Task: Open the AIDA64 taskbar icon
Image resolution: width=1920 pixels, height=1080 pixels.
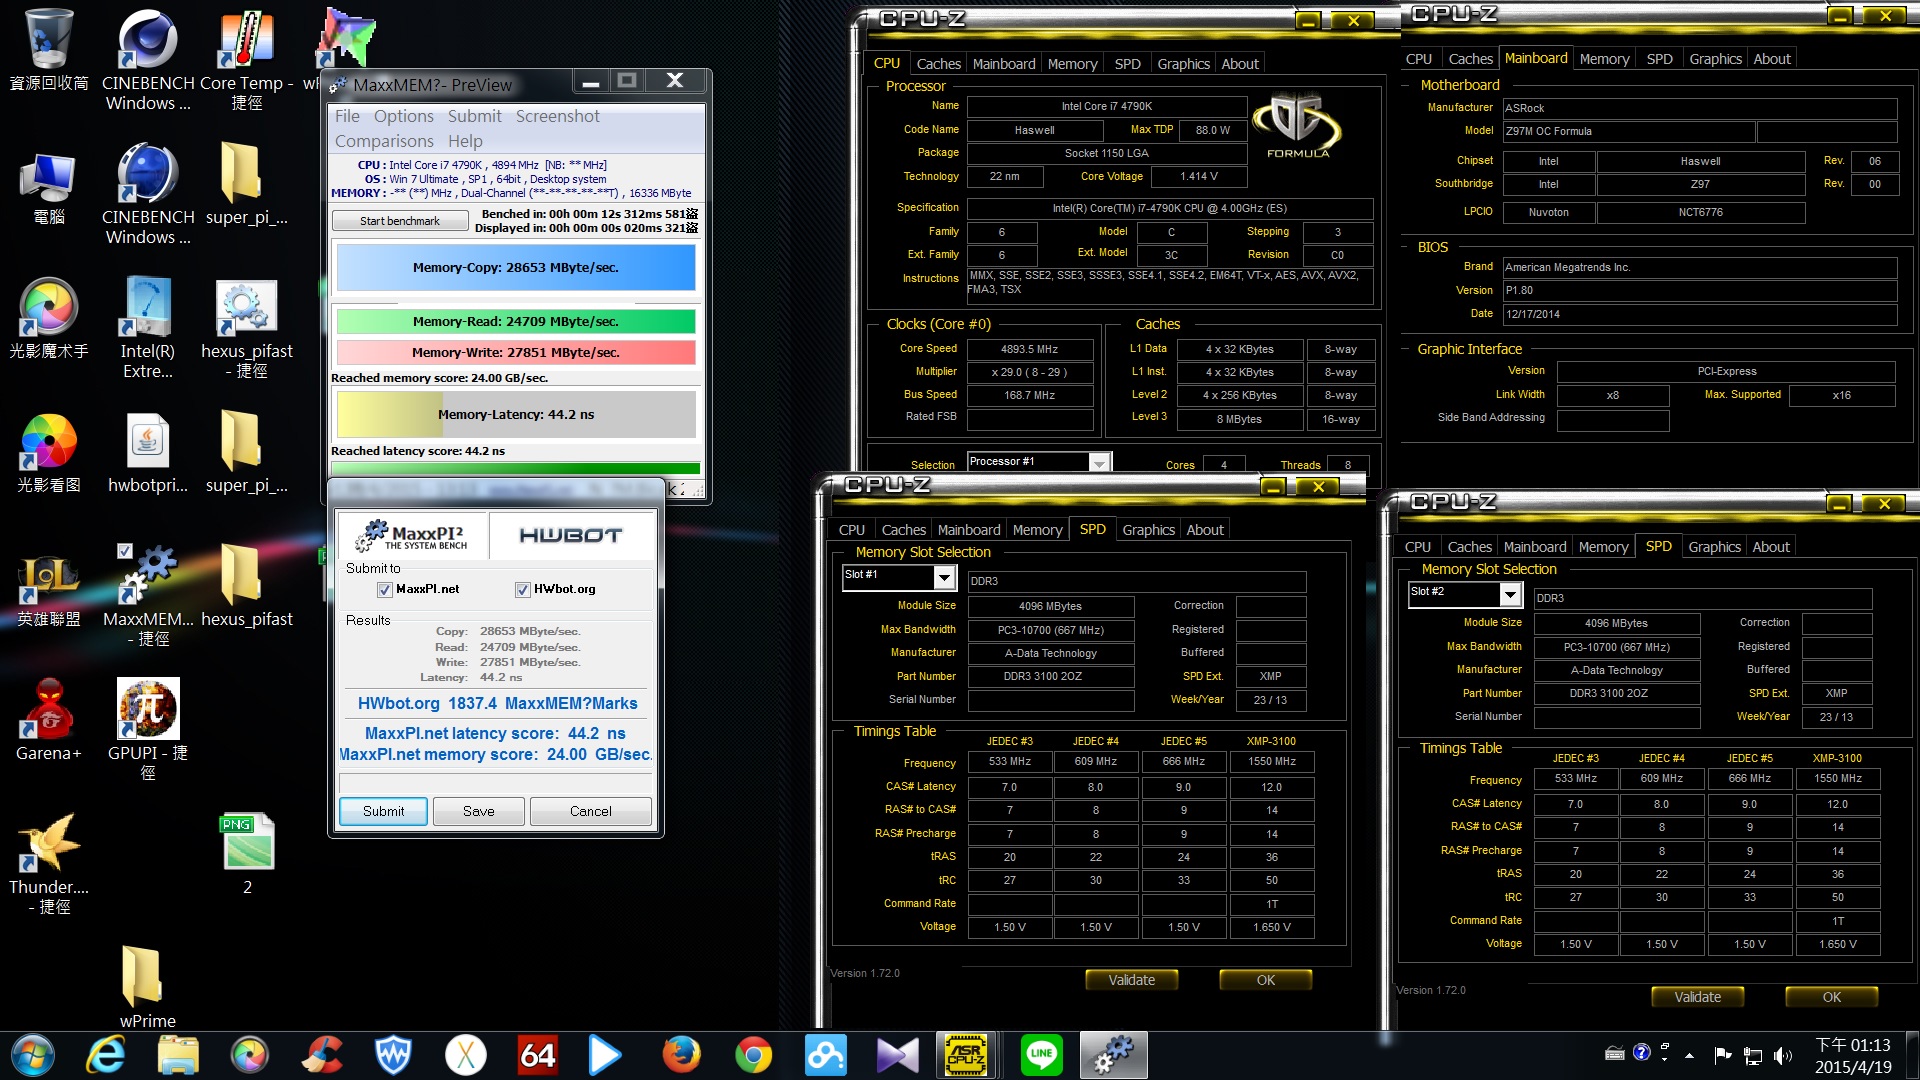Action: (x=537, y=1055)
